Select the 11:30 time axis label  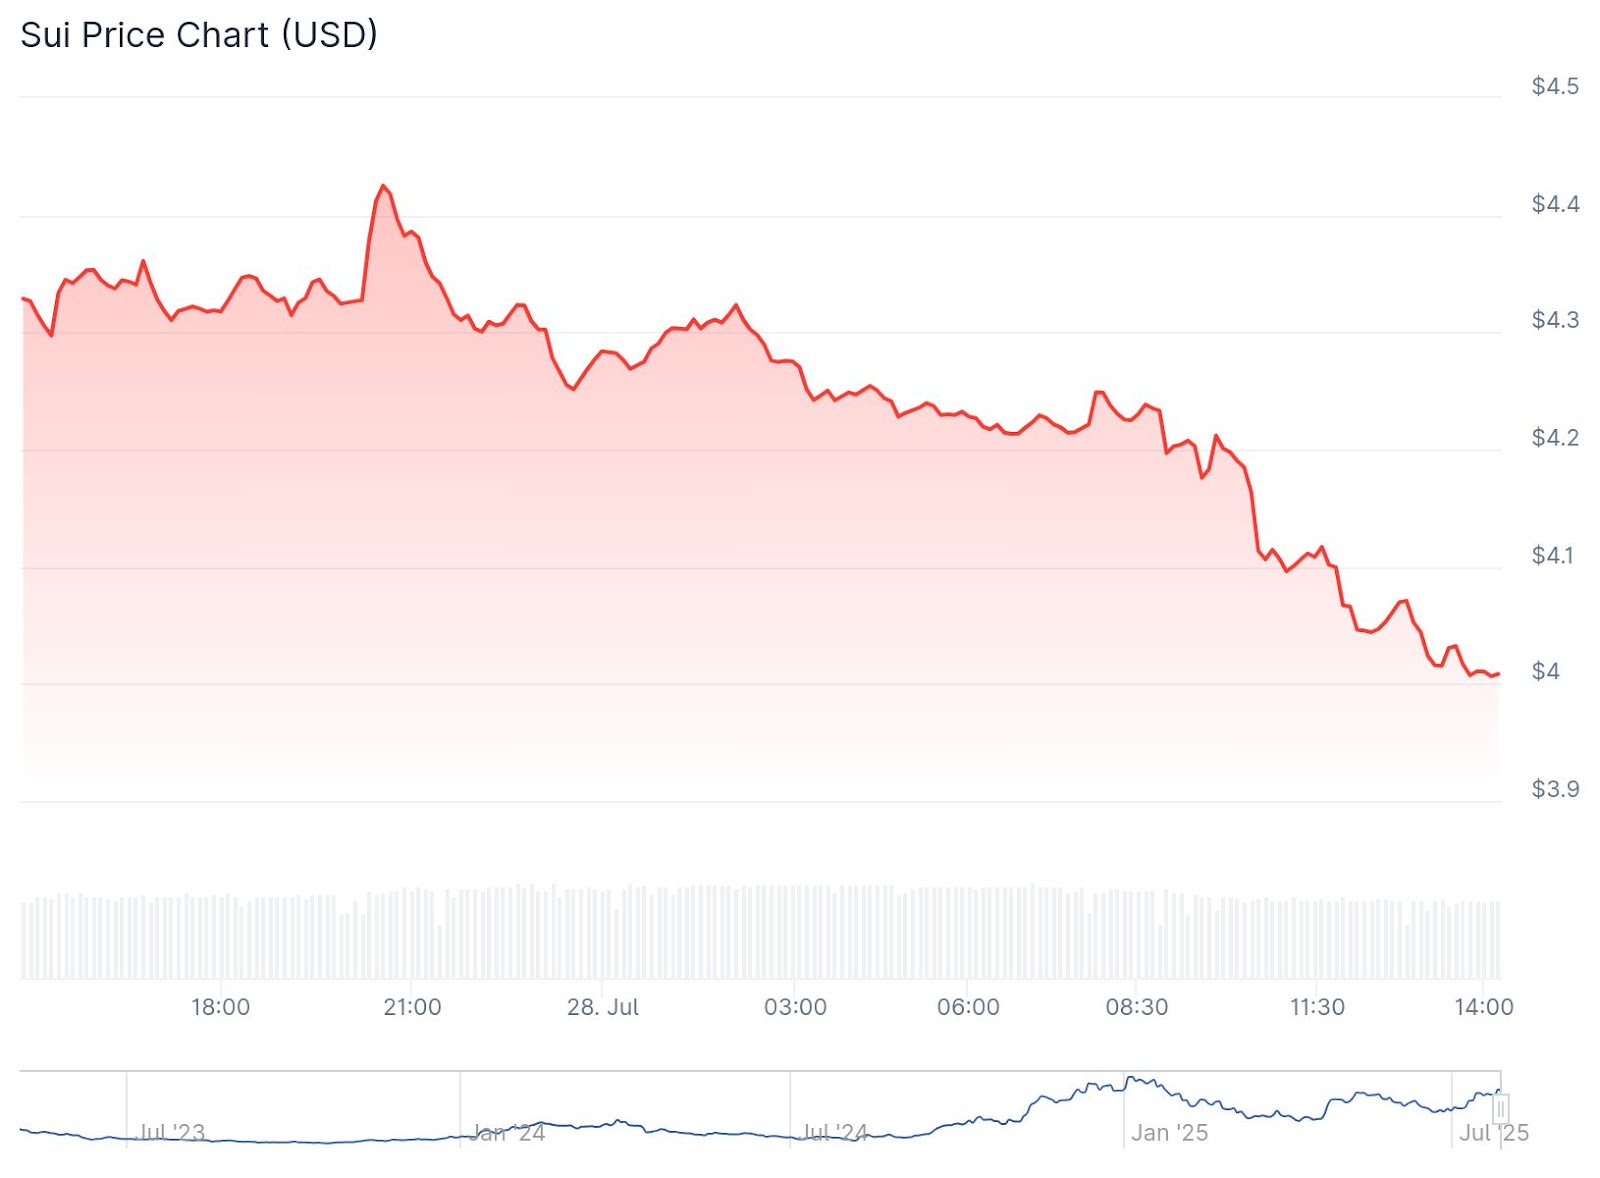[1317, 1007]
